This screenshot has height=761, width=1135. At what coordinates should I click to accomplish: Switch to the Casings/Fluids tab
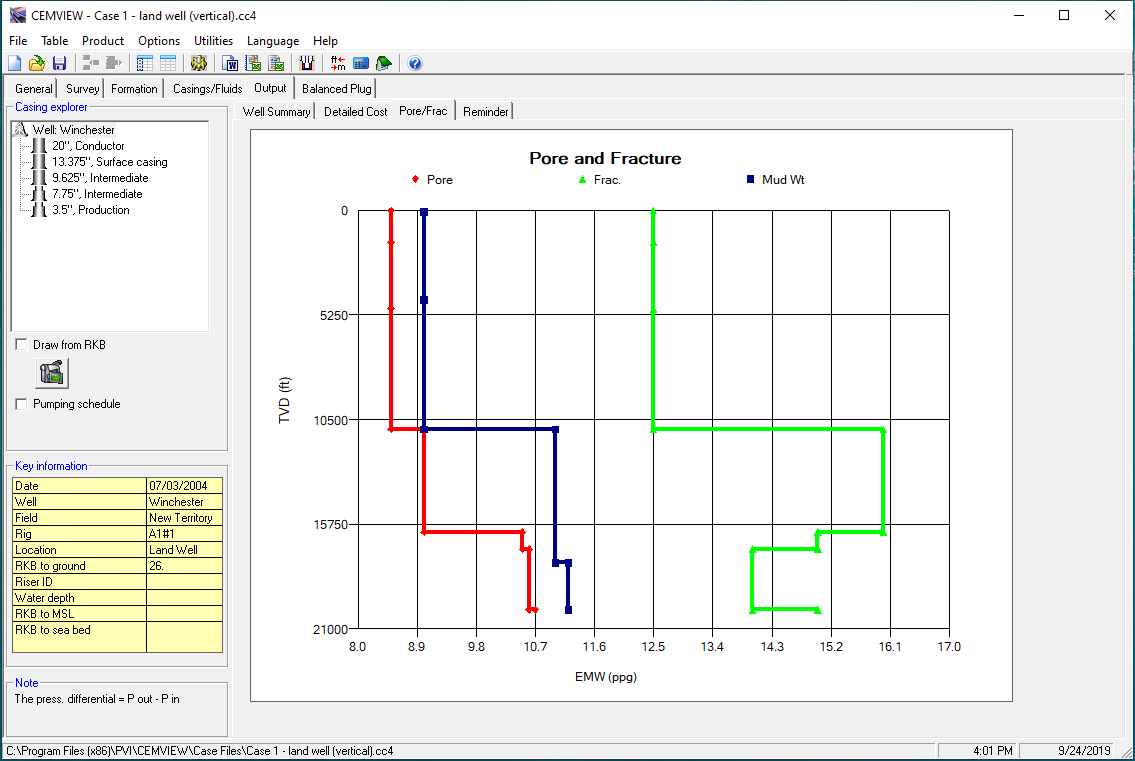coord(207,89)
